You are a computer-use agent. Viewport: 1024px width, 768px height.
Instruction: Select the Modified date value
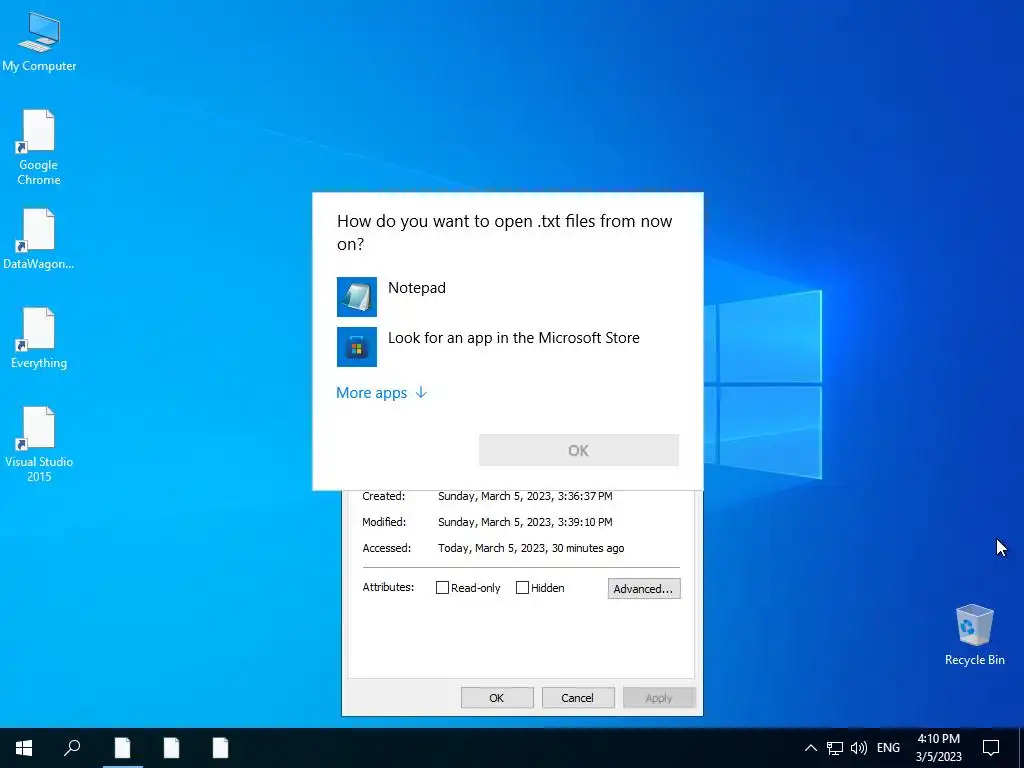[x=525, y=522]
